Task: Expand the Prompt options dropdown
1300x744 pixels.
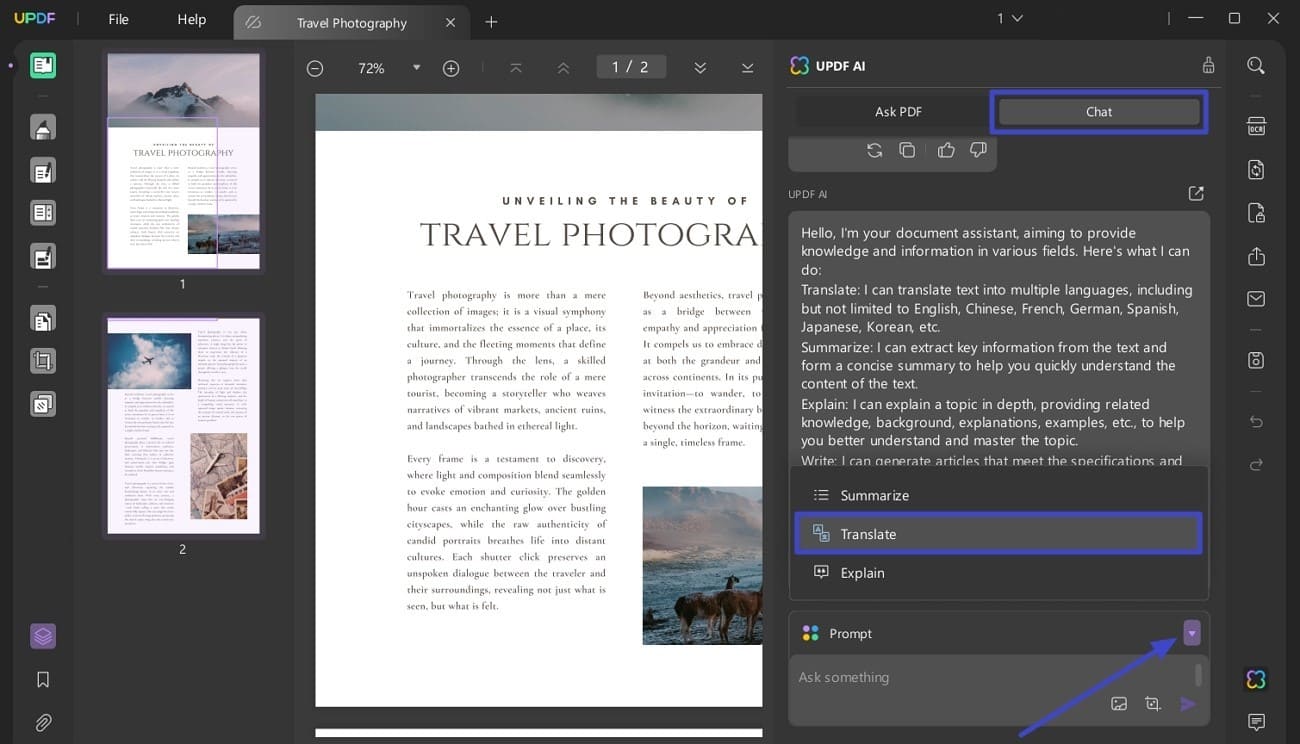Action: (x=1191, y=632)
